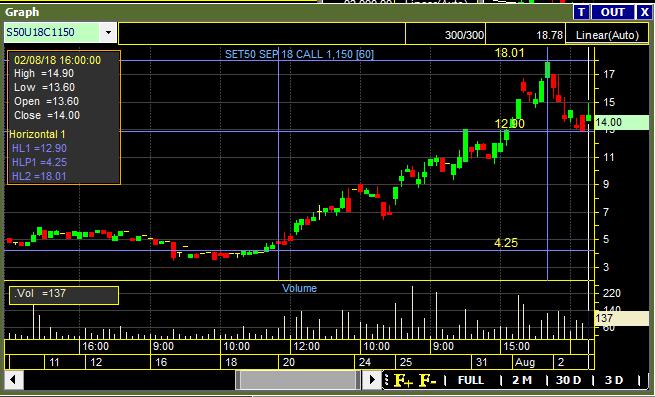Viewport: 655px width, 397px height.
Task: Select the 30 D time range
Action: click(x=569, y=380)
